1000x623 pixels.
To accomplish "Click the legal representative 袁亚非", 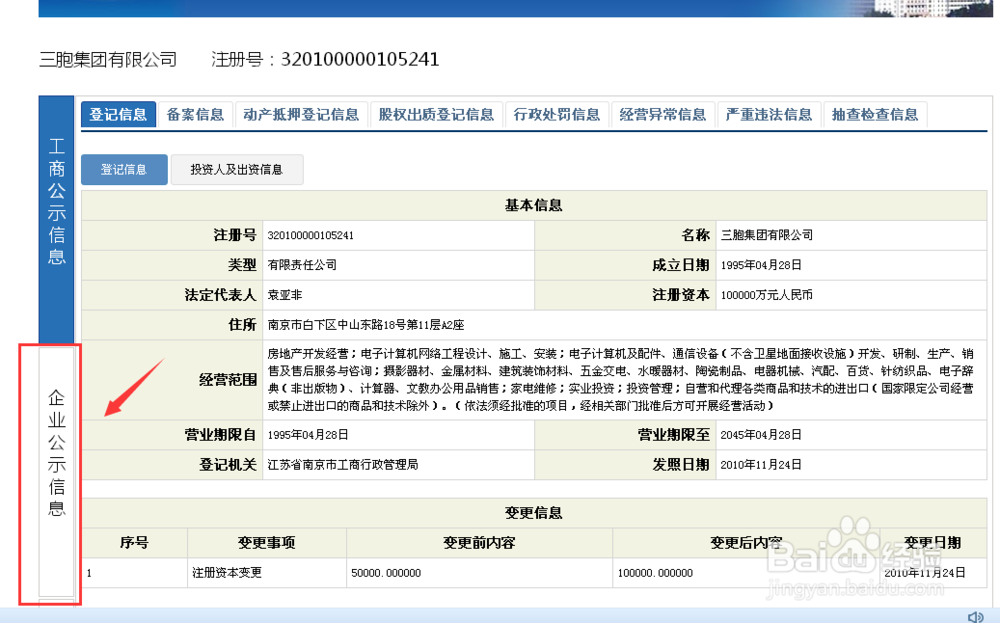I will (284, 295).
